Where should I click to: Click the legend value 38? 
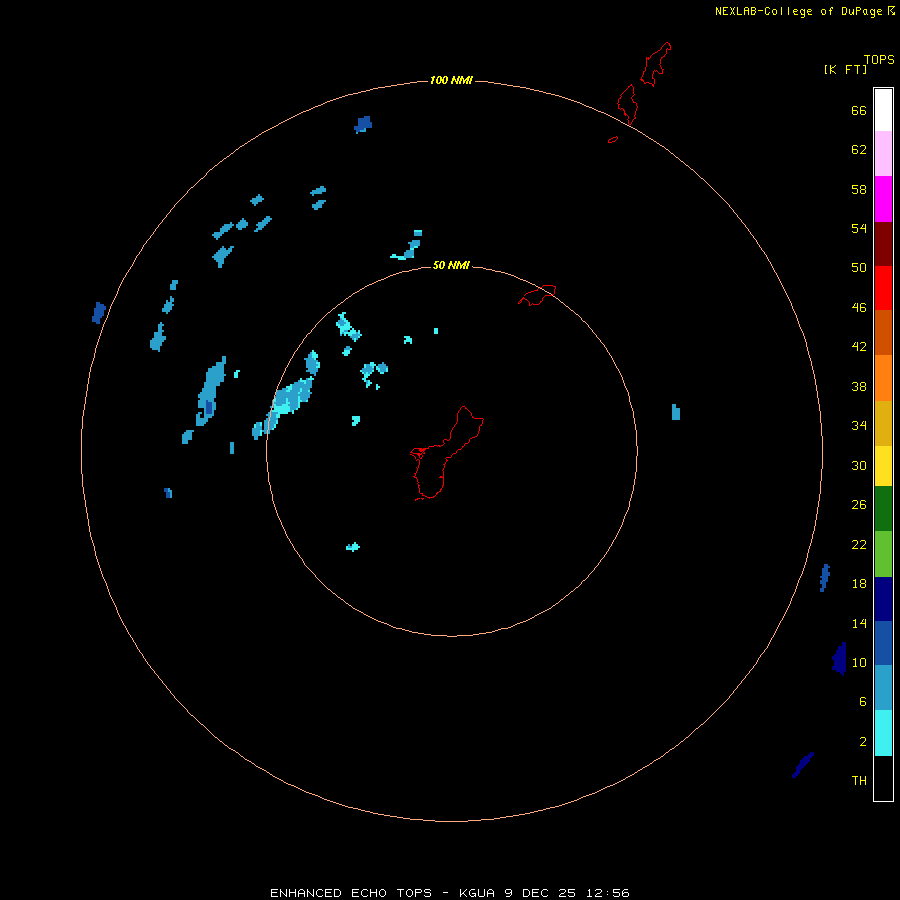tap(859, 386)
